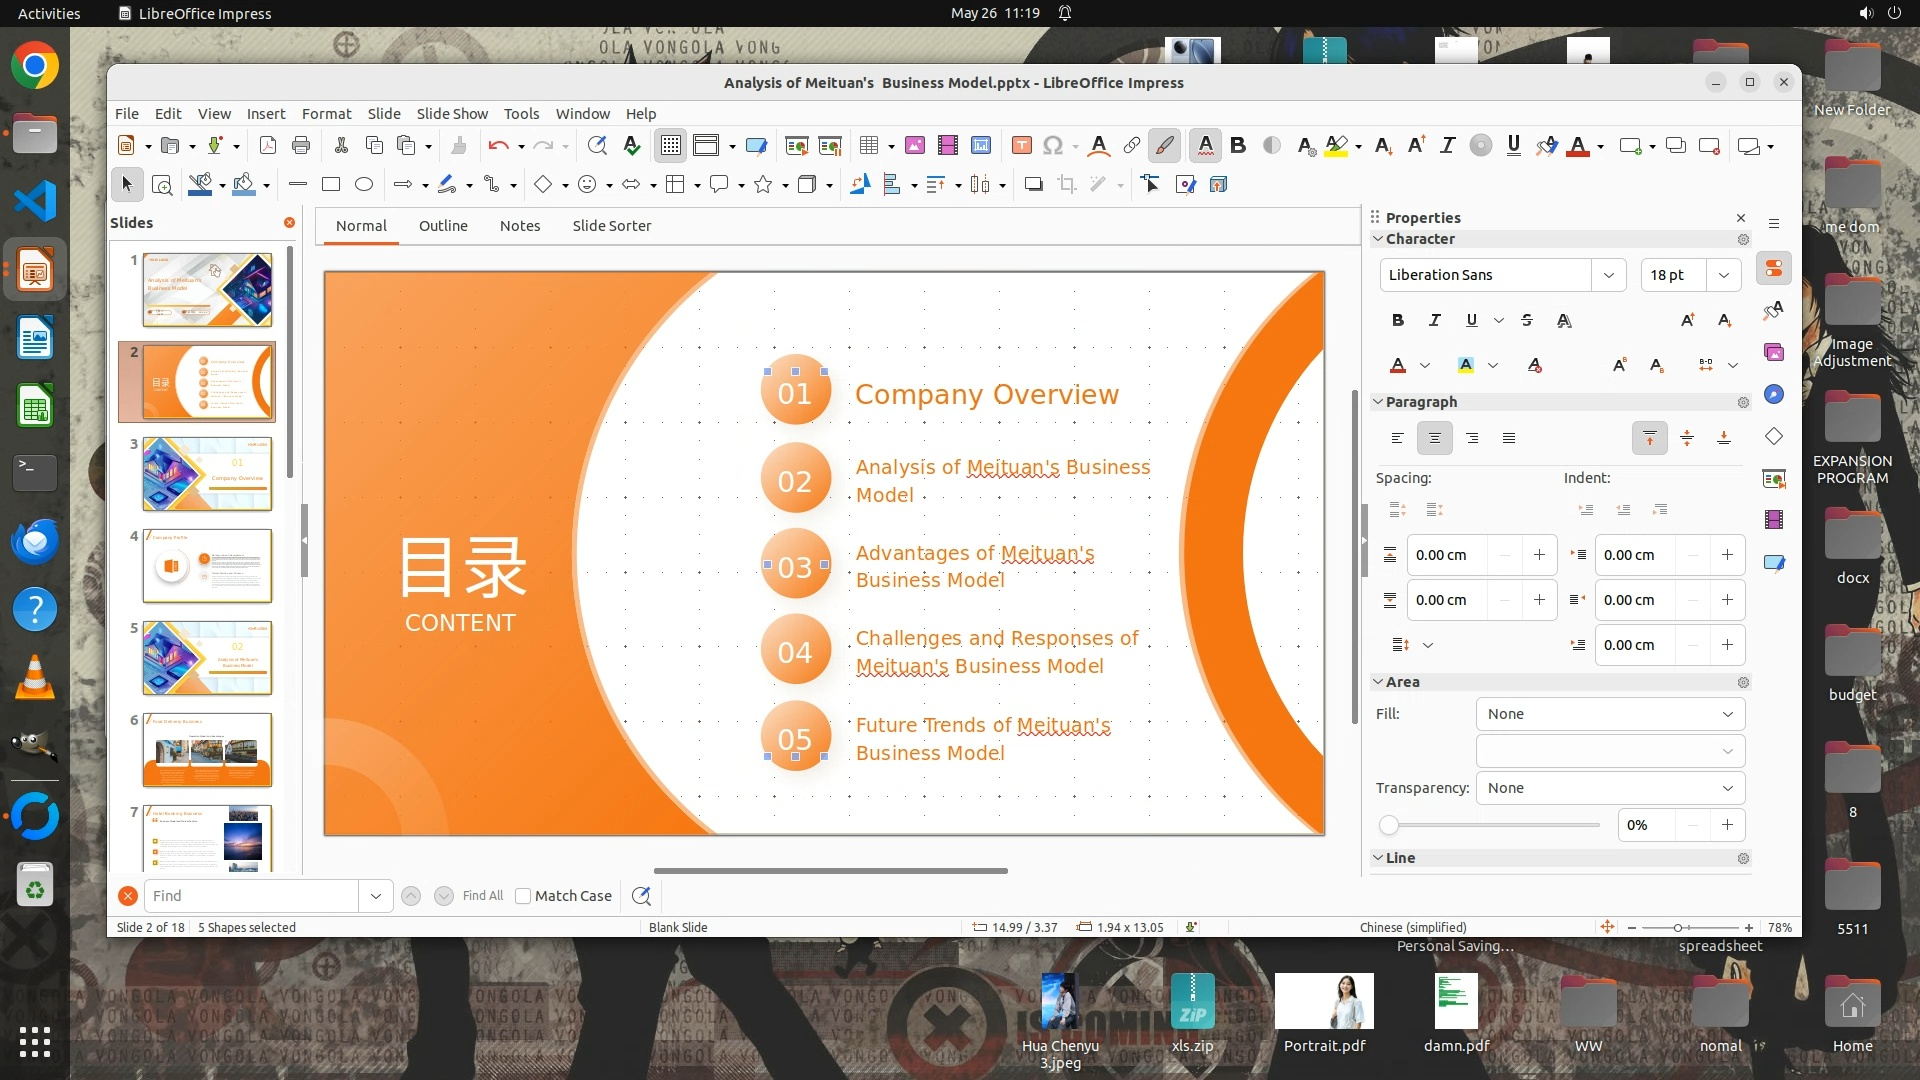
Task: Click the Insert Table toolbar icon
Action: pyautogui.click(x=868, y=146)
